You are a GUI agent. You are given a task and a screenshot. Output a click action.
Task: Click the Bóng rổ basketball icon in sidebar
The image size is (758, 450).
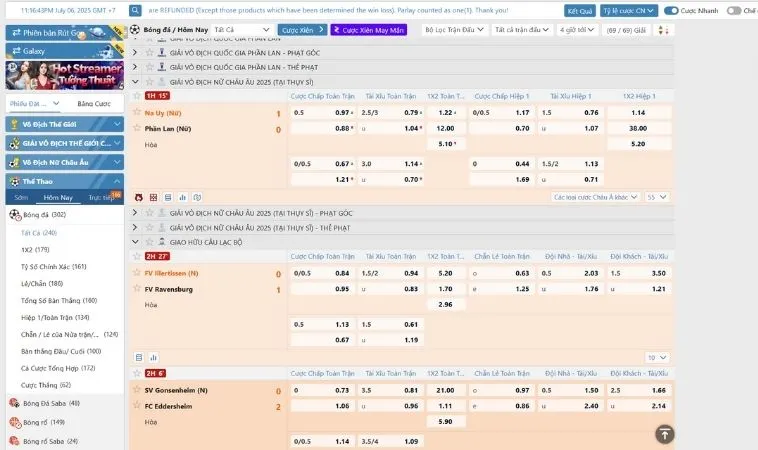(15, 422)
